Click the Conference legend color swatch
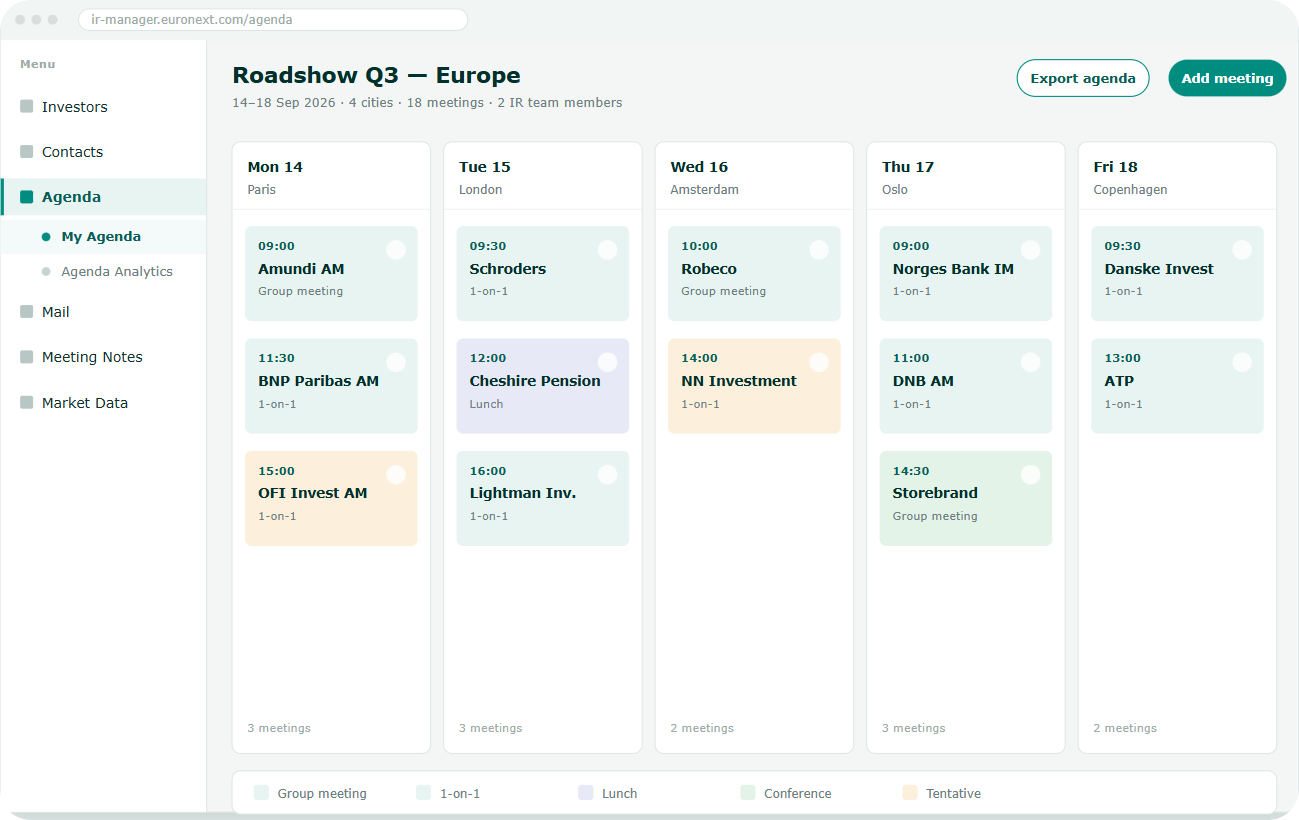Viewport: 1299px width, 820px height. click(748, 793)
